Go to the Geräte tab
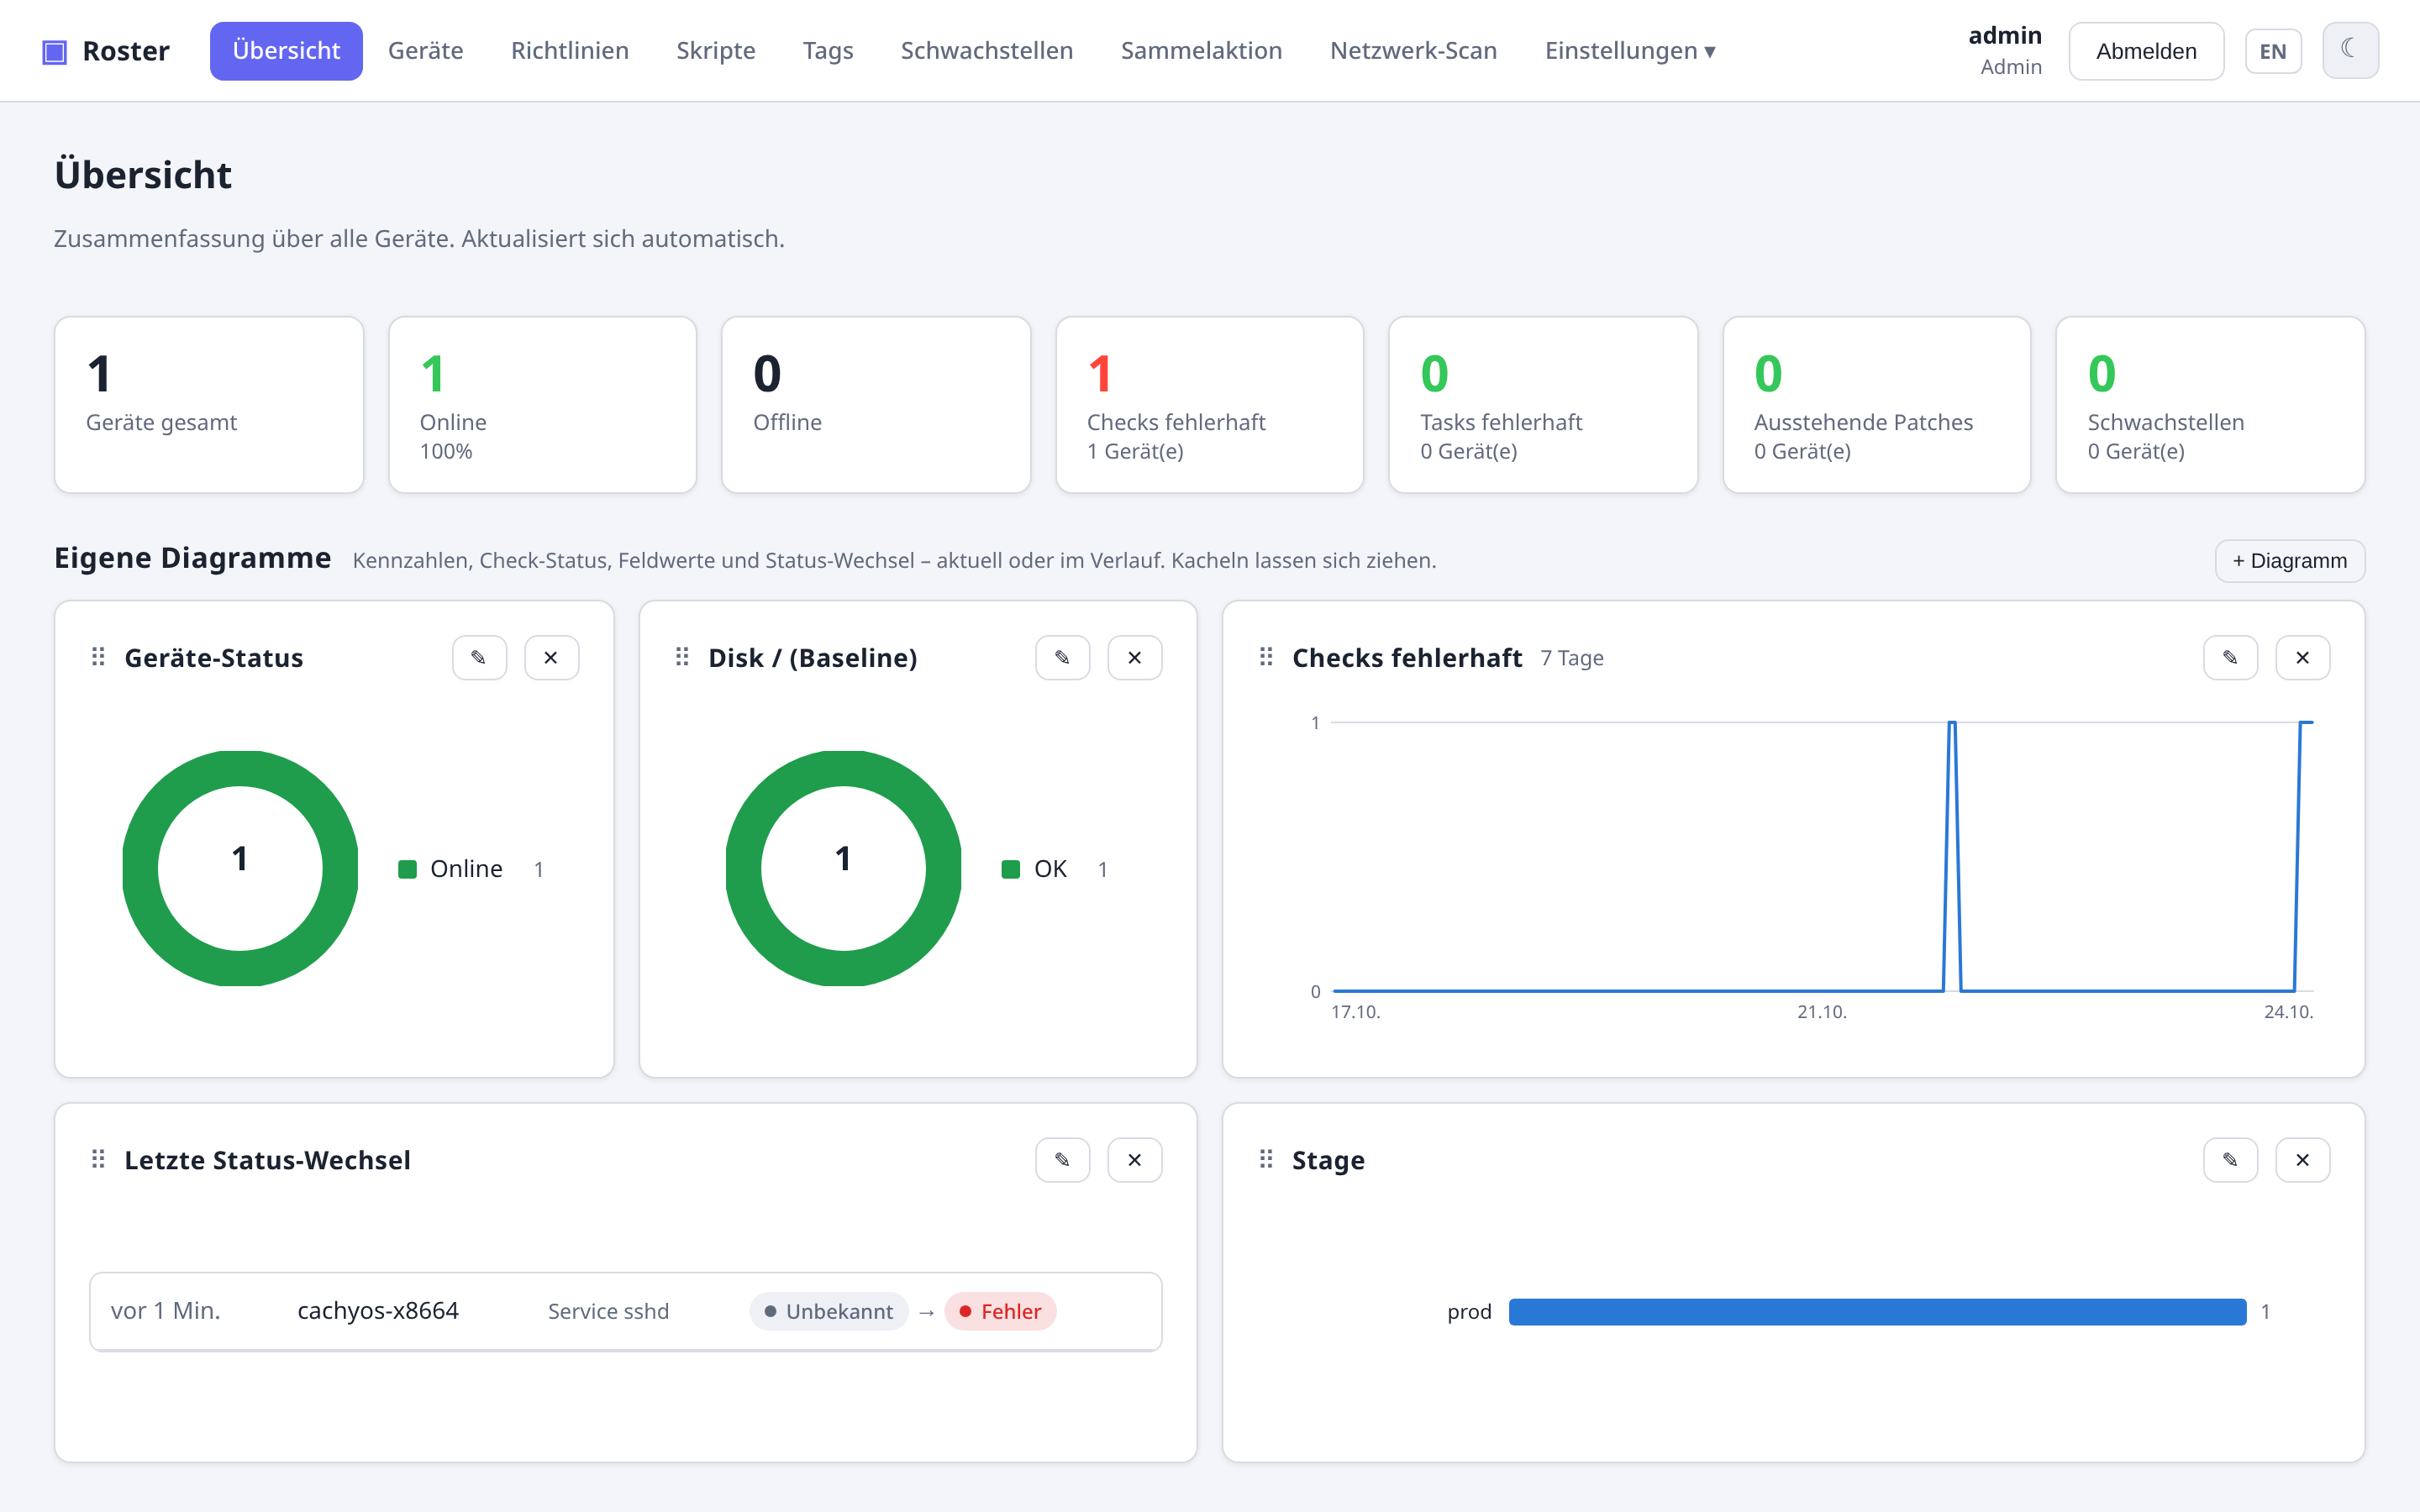Viewport: 2420px width, 1512px height. click(426, 51)
